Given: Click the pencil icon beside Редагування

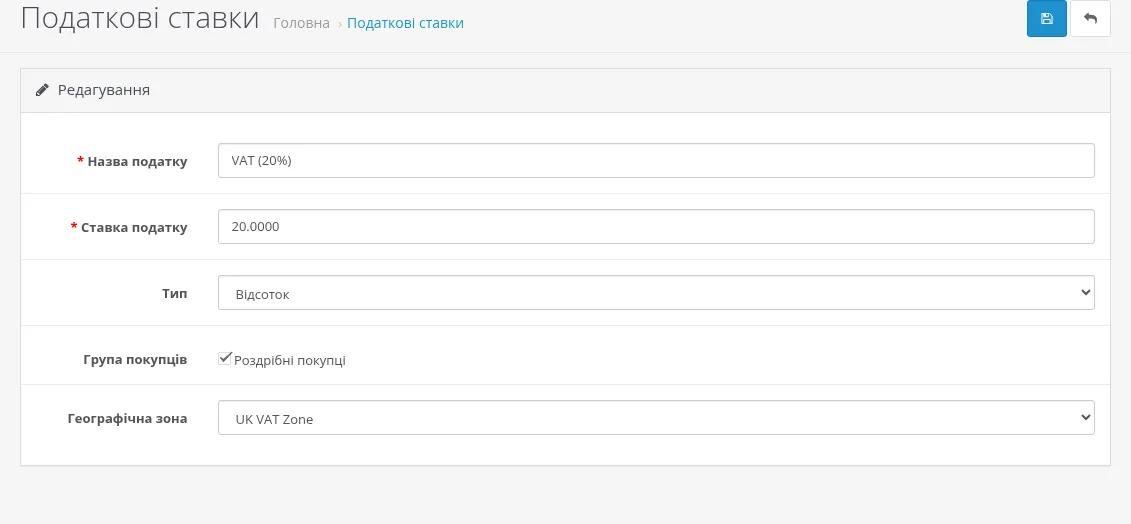Looking at the screenshot, I should coord(43,90).
